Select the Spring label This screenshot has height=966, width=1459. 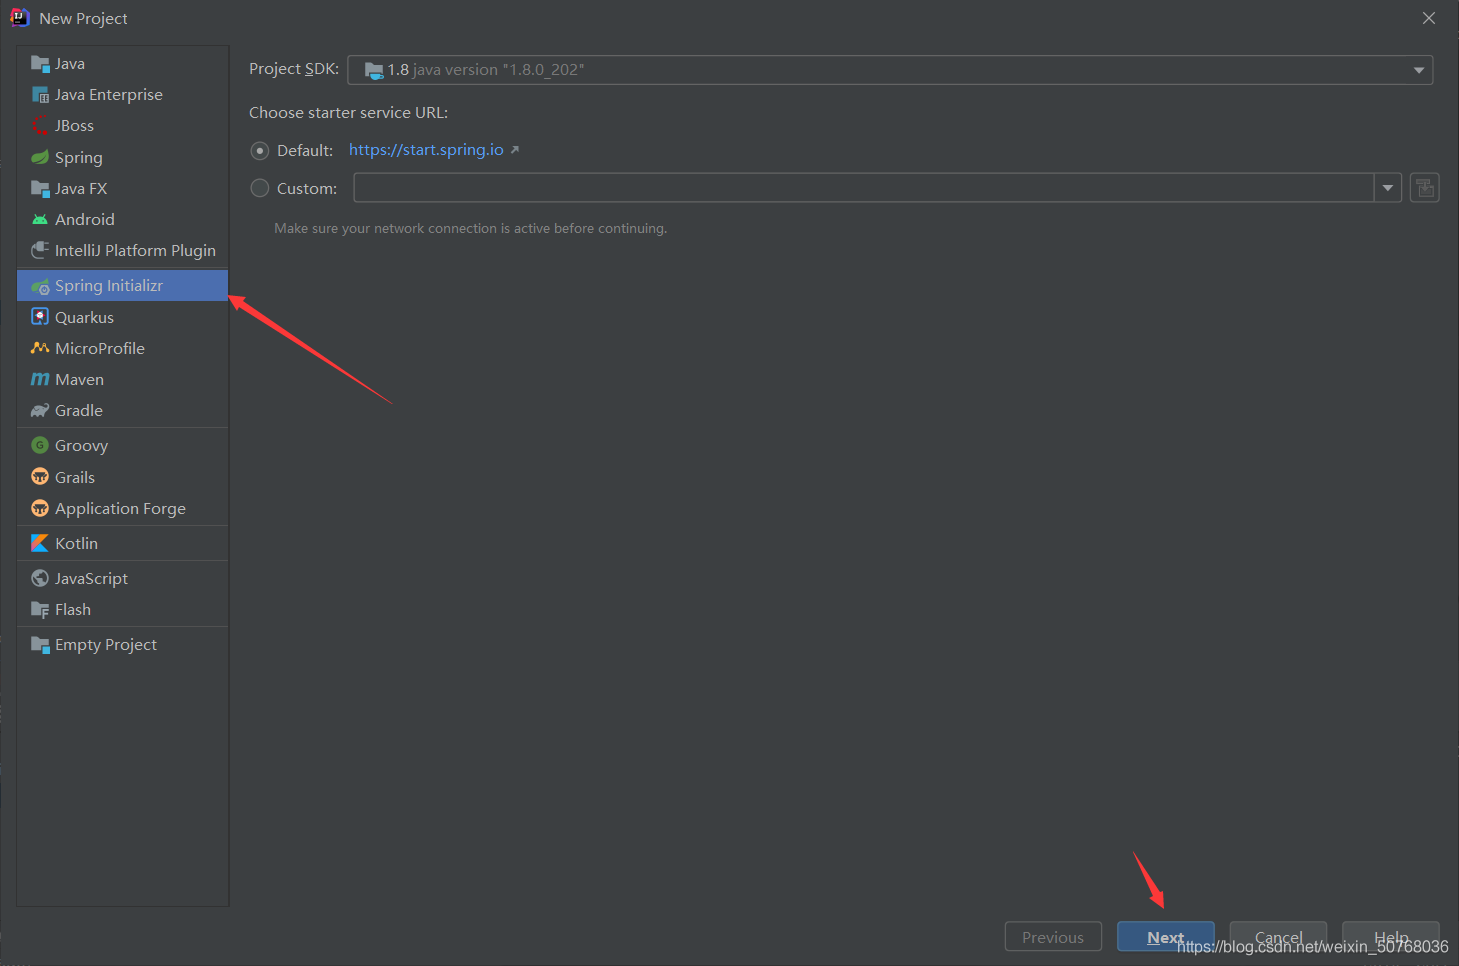pos(79,158)
